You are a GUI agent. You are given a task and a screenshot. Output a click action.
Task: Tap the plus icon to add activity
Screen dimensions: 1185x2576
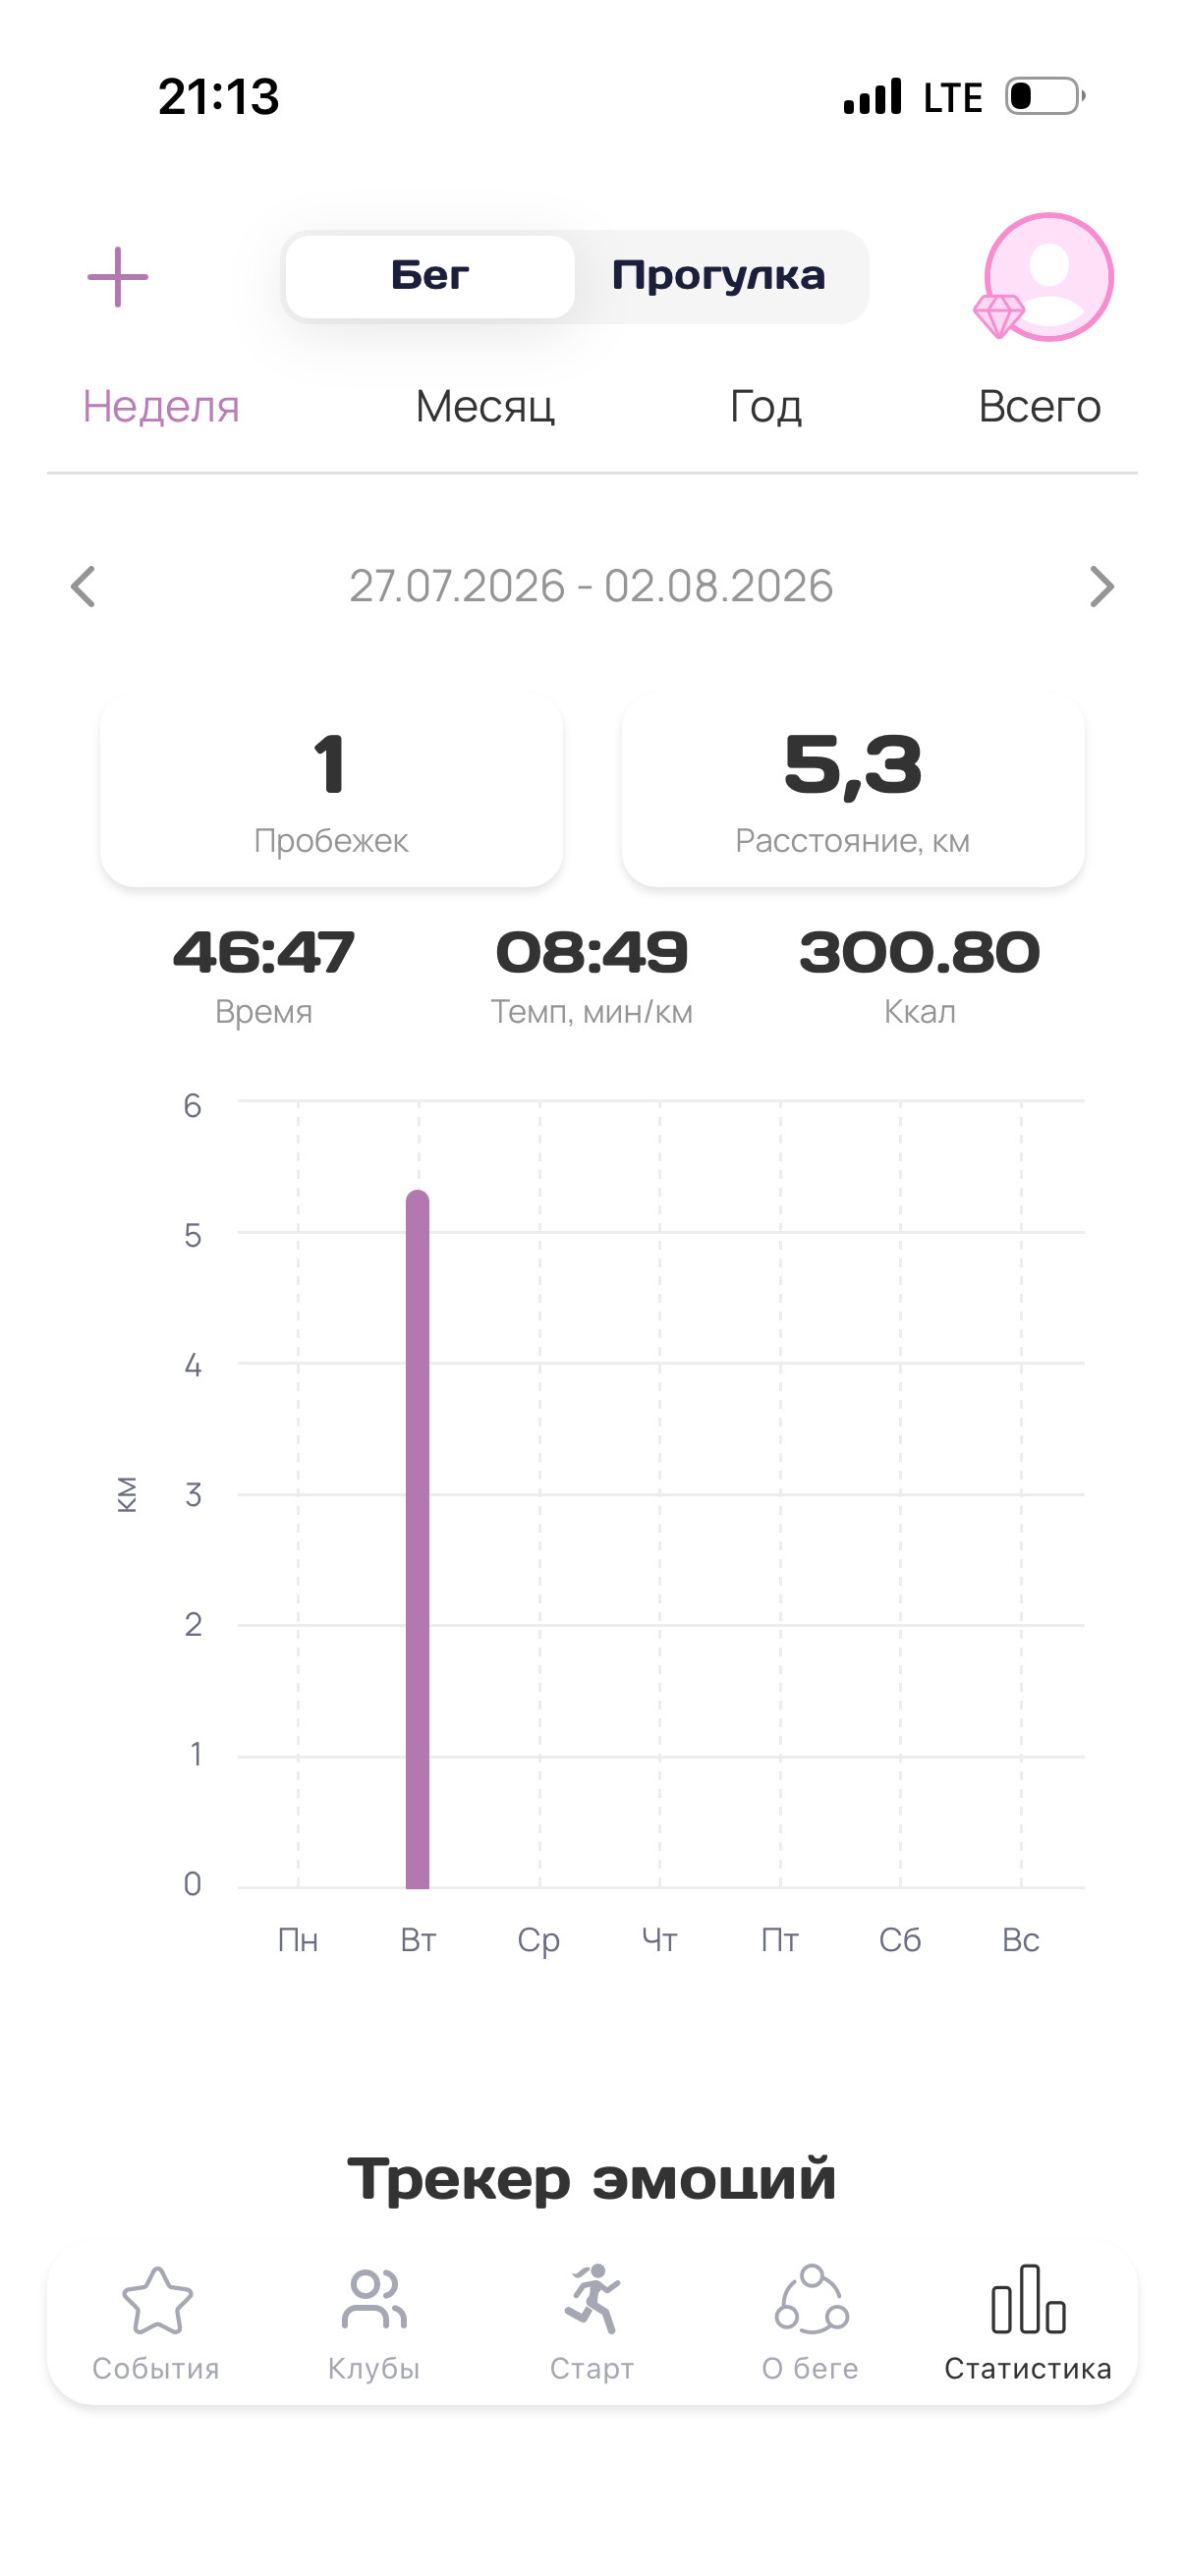click(118, 277)
